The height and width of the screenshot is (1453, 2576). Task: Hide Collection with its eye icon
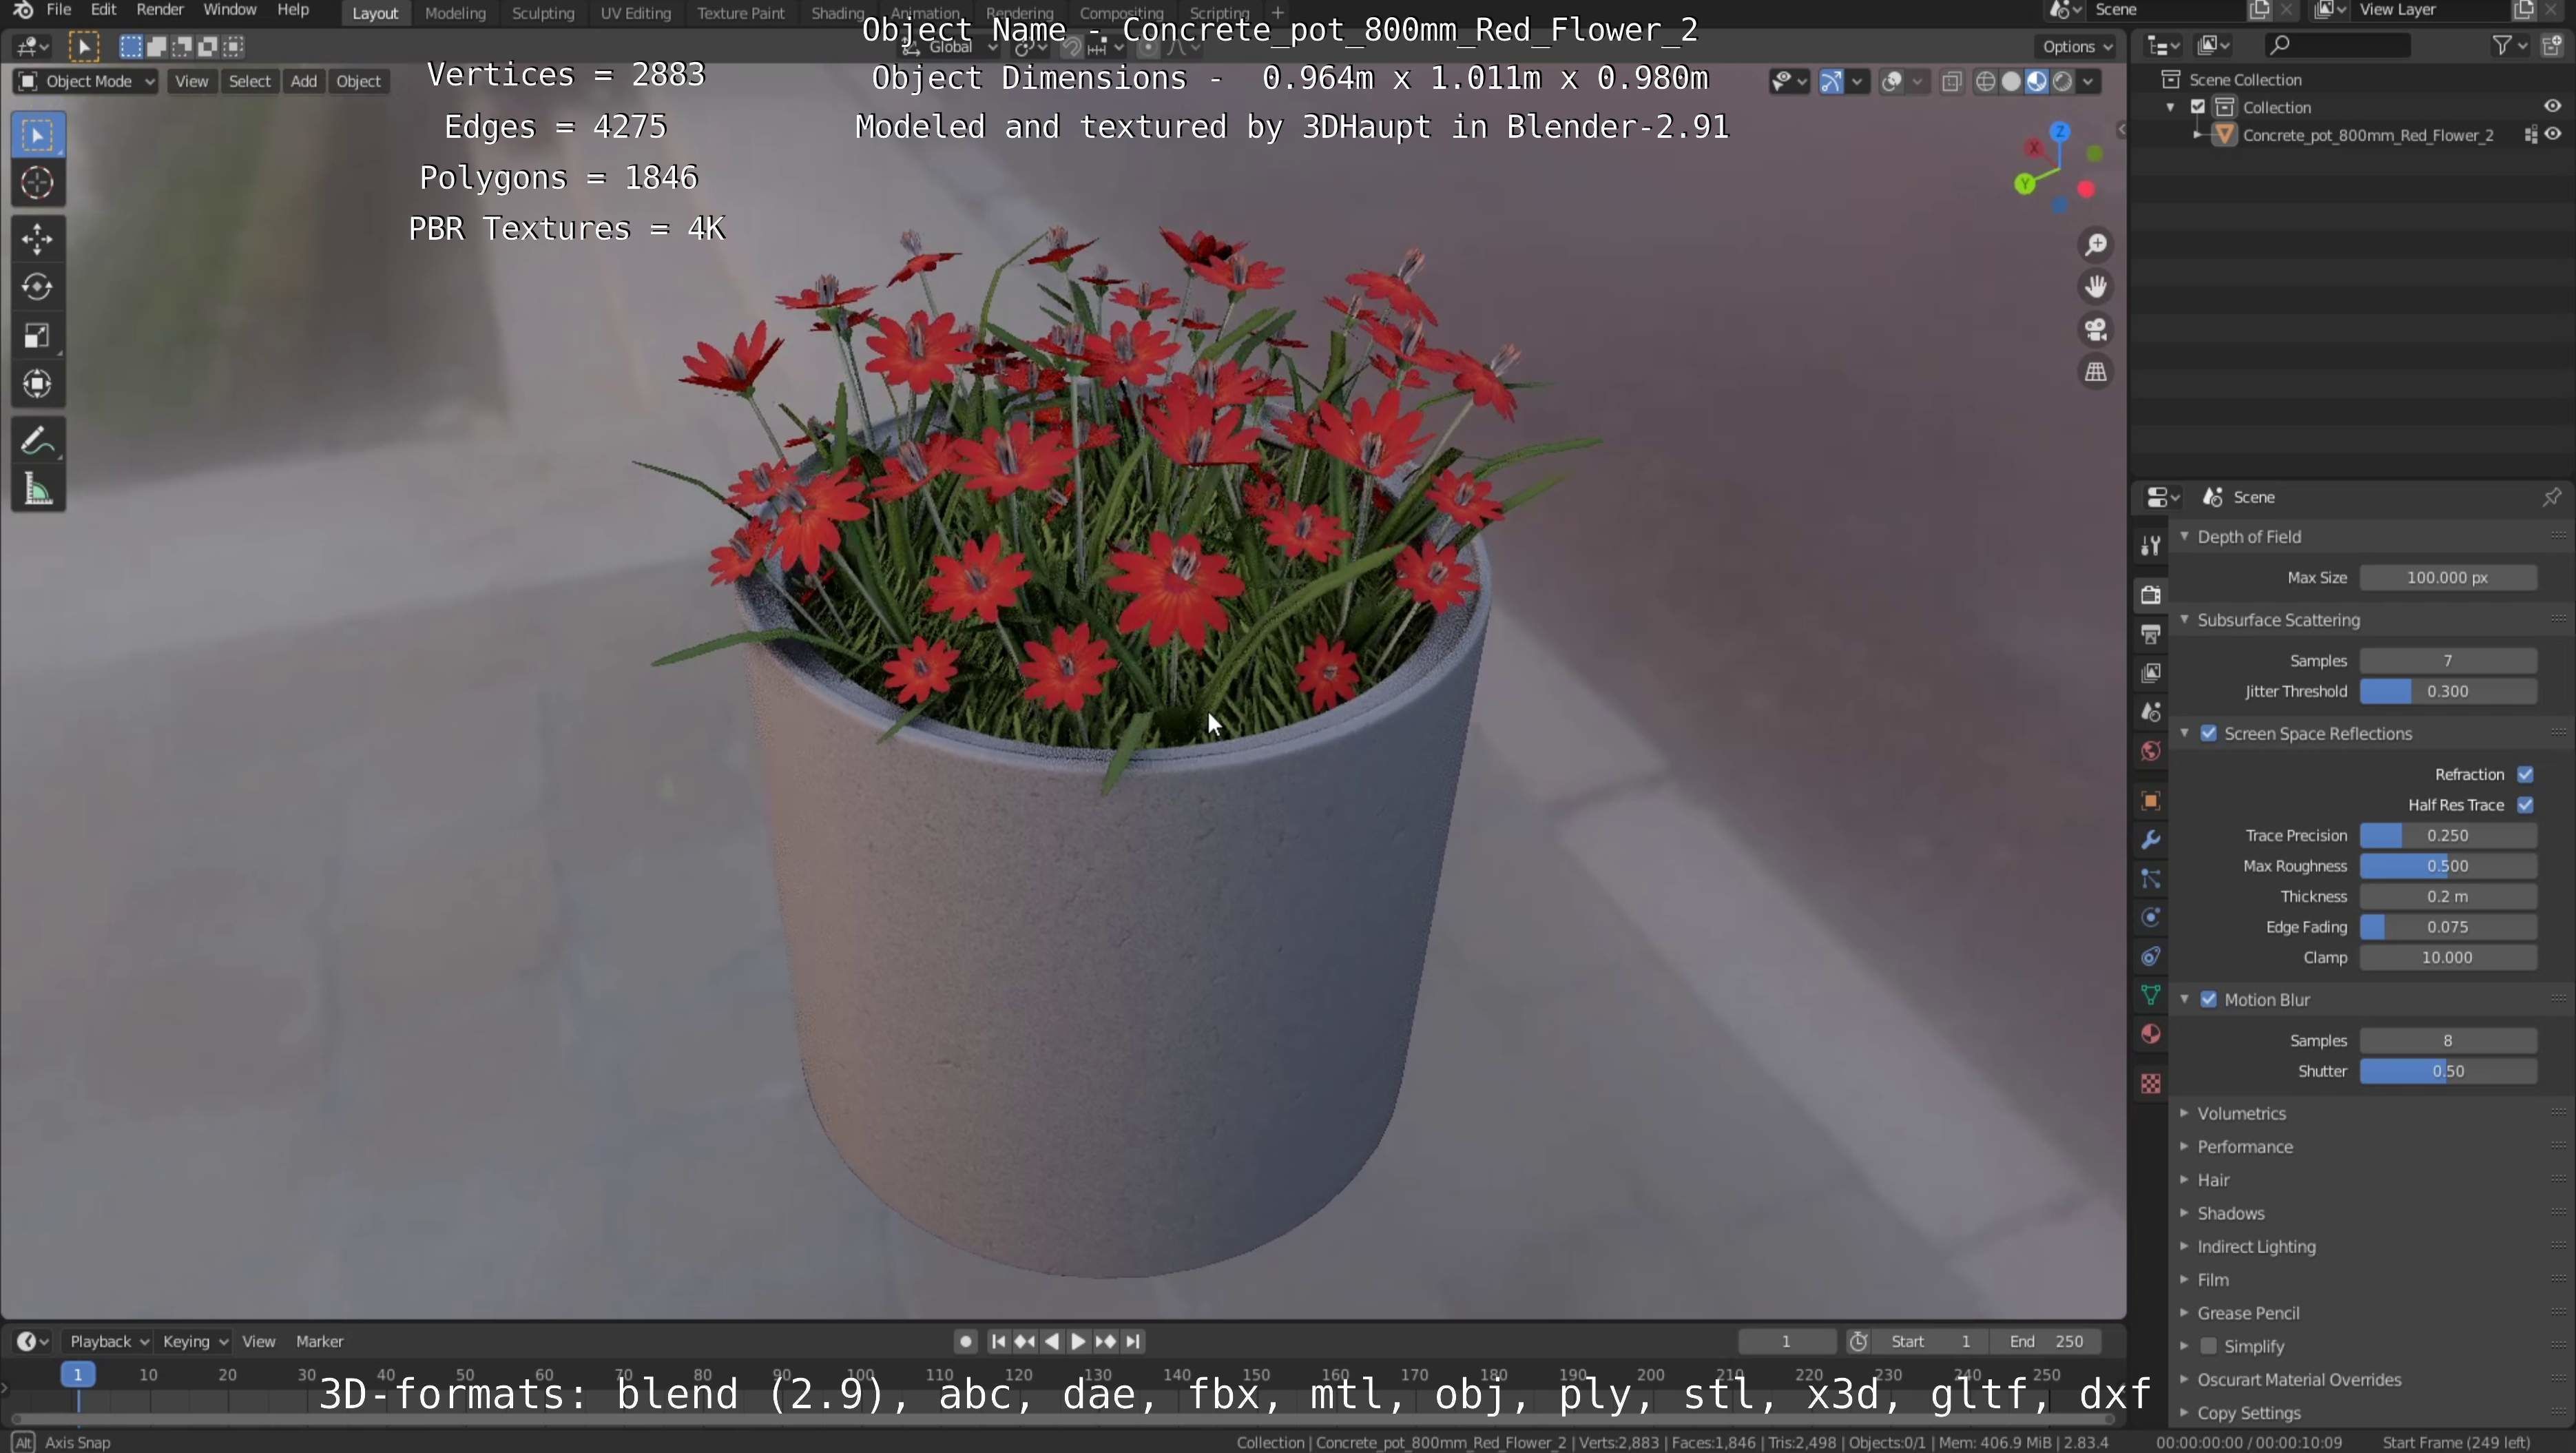(2552, 107)
